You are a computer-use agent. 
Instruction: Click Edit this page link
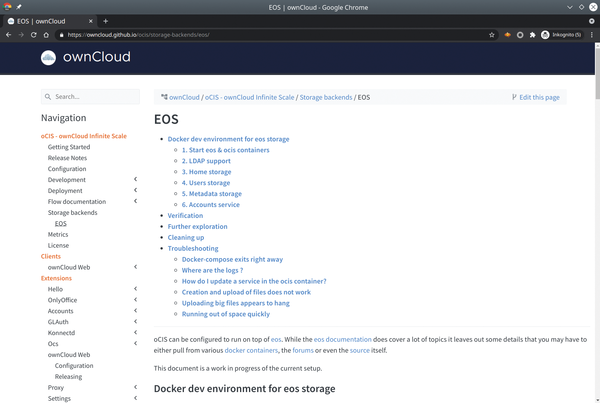click(x=536, y=97)
